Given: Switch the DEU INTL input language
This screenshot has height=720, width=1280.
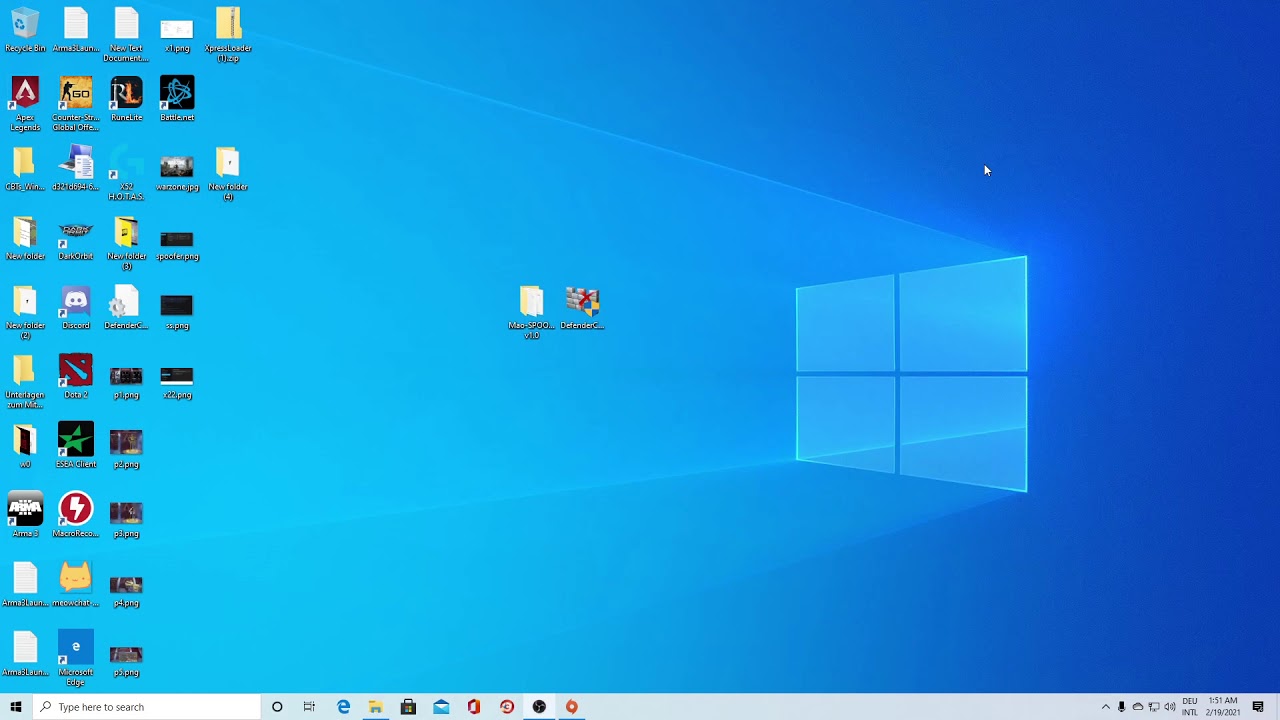Looking at the screenshot, I should [1190, 707].
